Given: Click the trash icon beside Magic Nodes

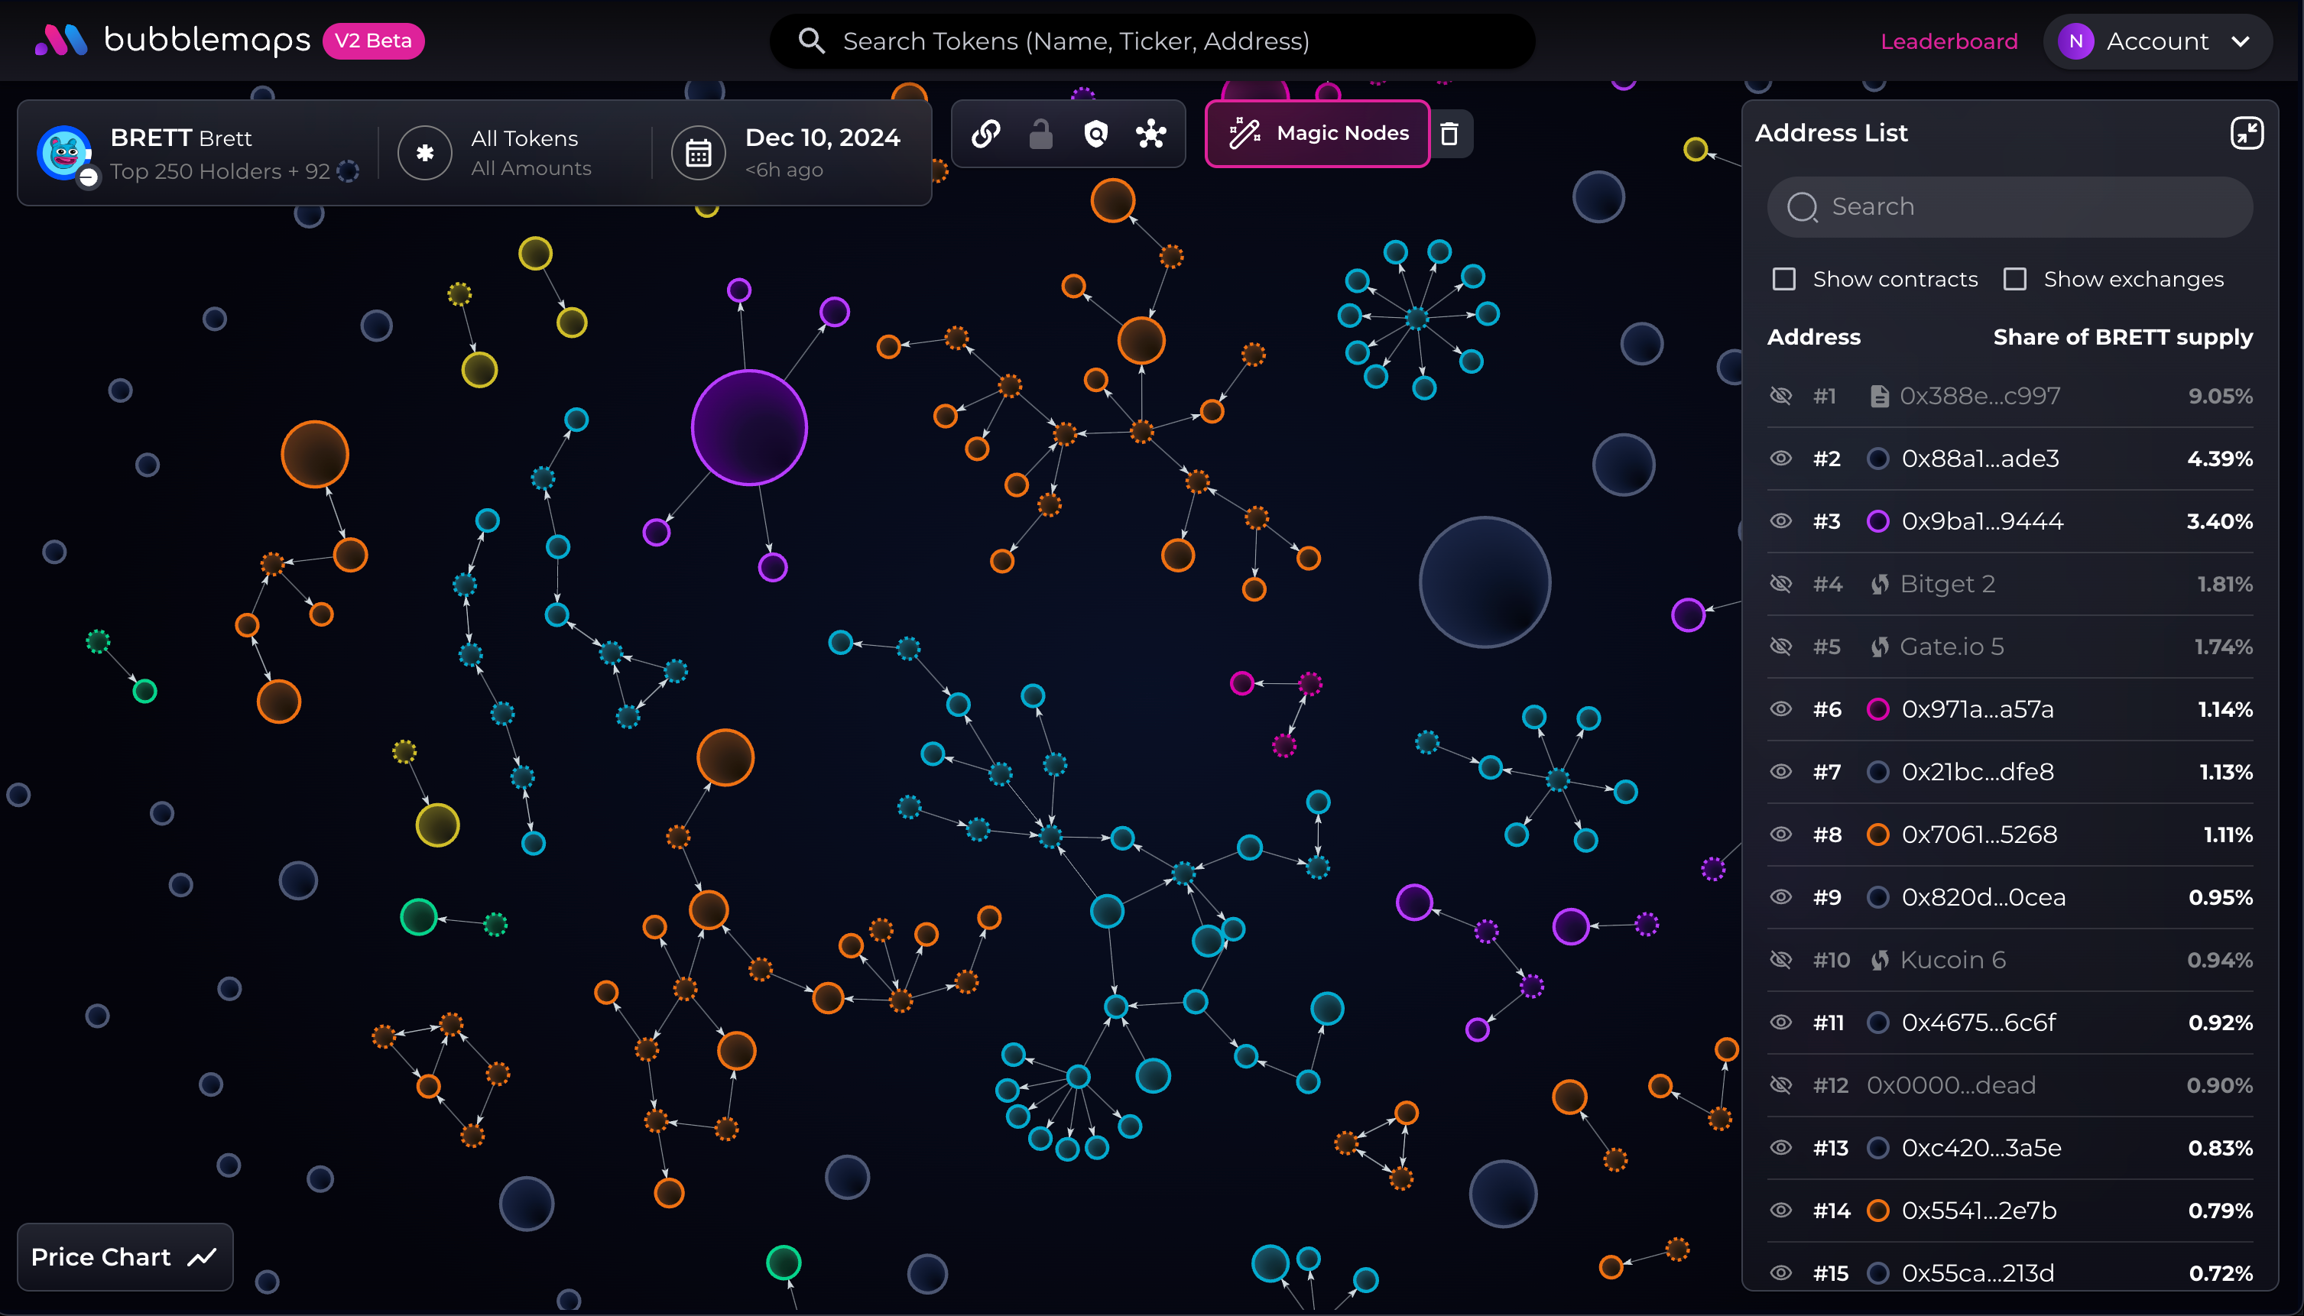Looking at the screenshot, I should 1449,133.
